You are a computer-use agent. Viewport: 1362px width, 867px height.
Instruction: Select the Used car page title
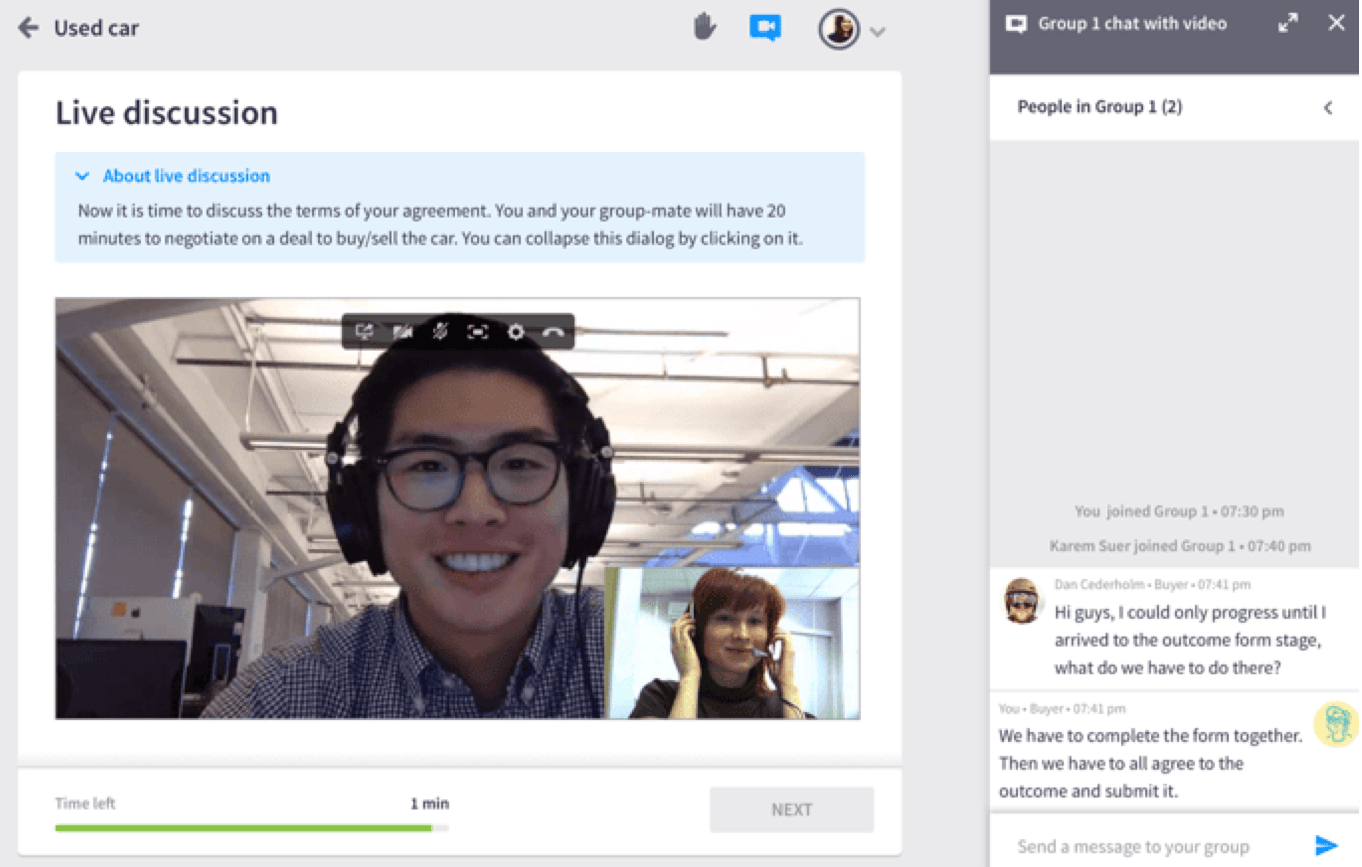(96, 28)
